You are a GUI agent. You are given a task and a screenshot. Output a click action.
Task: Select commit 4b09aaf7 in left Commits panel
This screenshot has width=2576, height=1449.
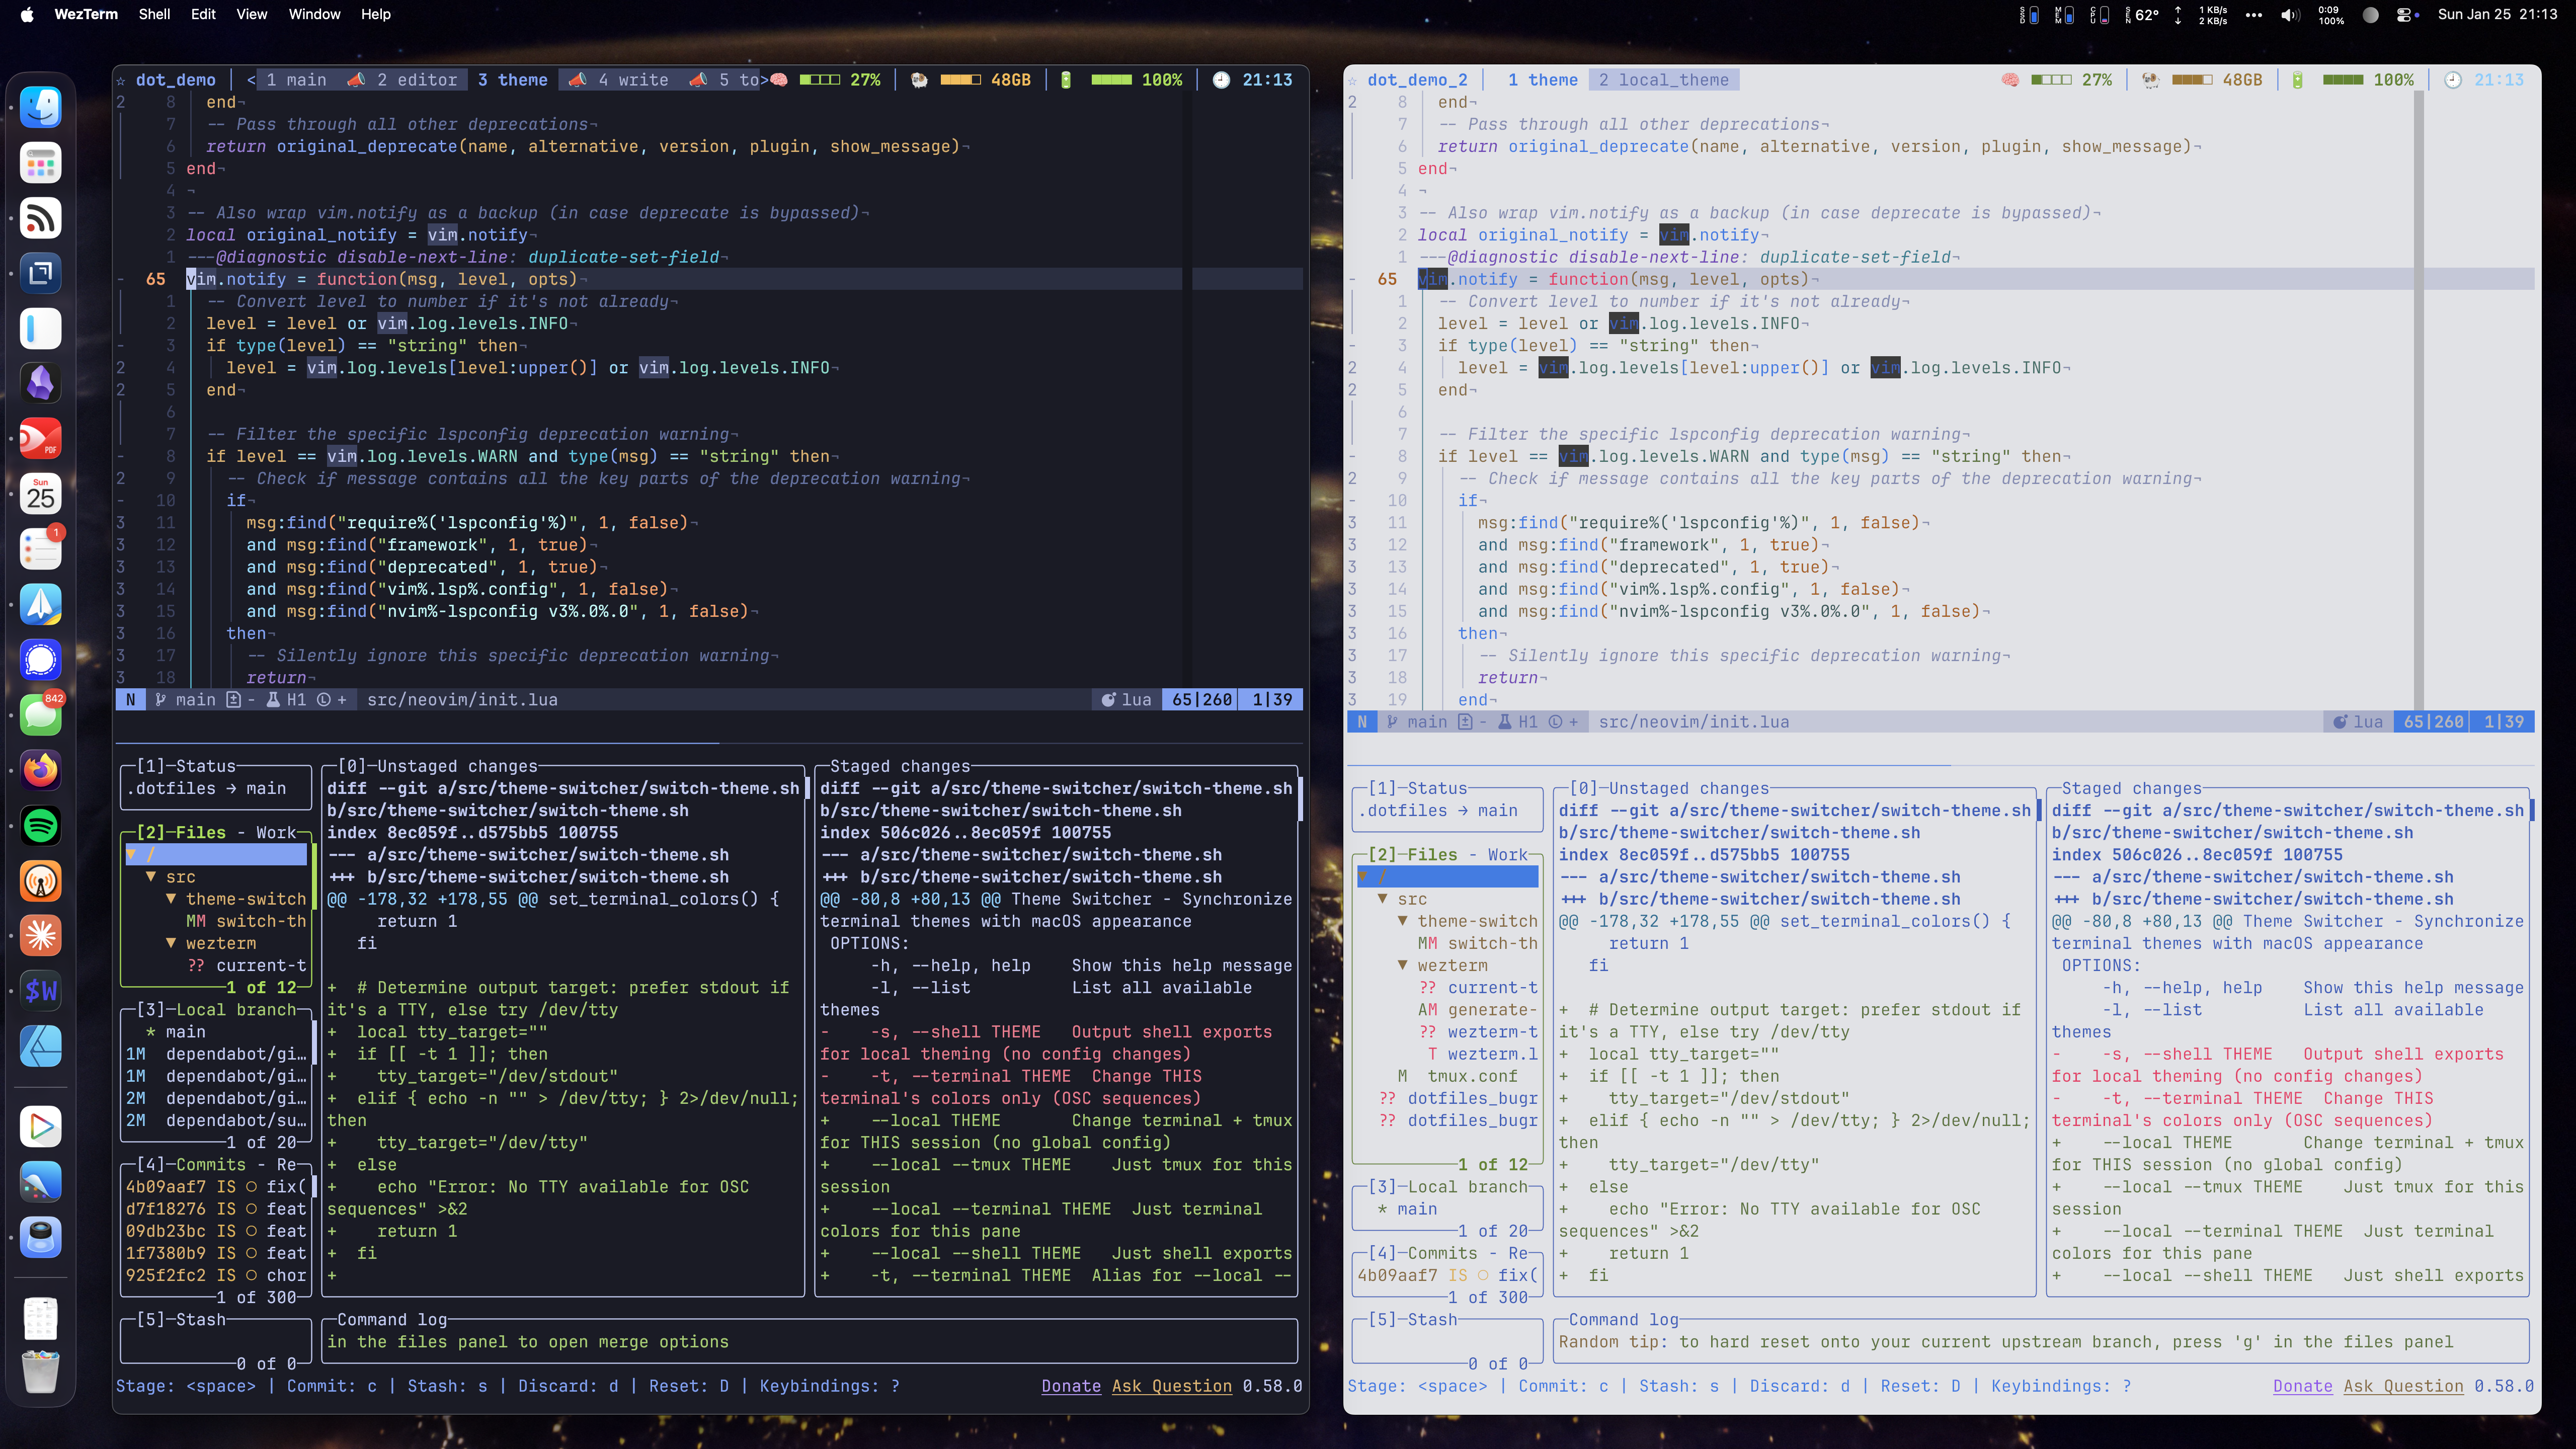(x=216, y=1187)
